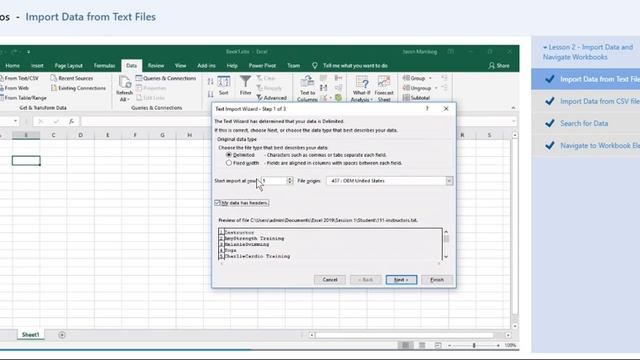The image size is (640, 360).
Task: Open the File origin dropdown
Action: (449, 181)
